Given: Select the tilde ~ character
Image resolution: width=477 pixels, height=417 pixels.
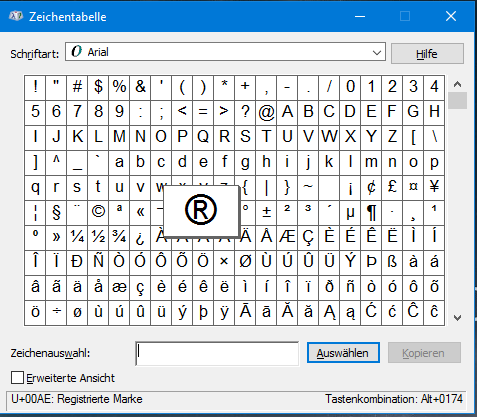Looking at the screenshot, I should 308,188.
